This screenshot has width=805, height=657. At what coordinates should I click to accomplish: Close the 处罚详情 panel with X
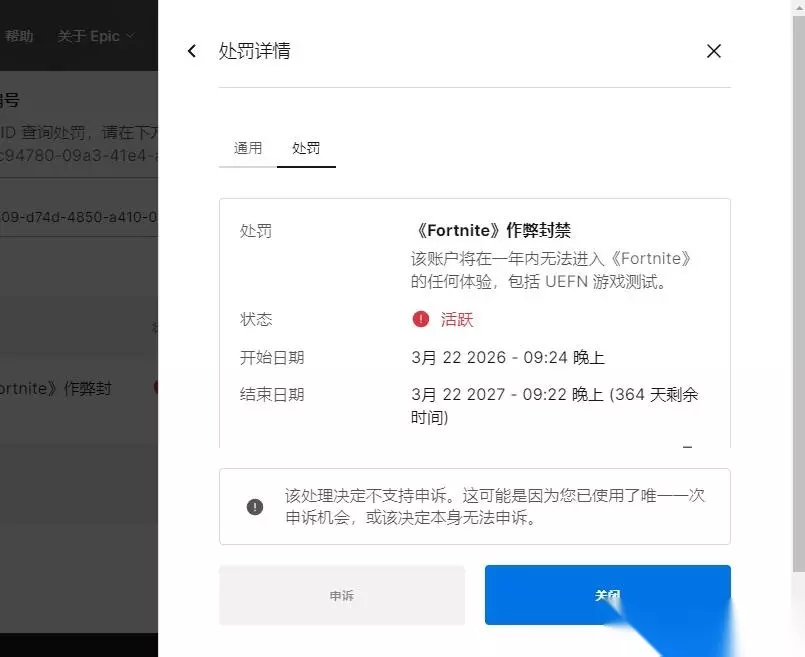714,51
